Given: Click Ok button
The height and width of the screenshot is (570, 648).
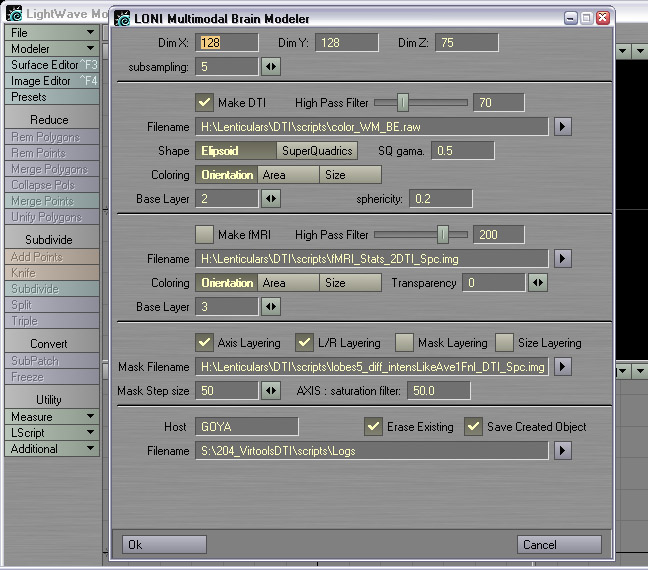Looking at the screenshot, I should [164, 544].
